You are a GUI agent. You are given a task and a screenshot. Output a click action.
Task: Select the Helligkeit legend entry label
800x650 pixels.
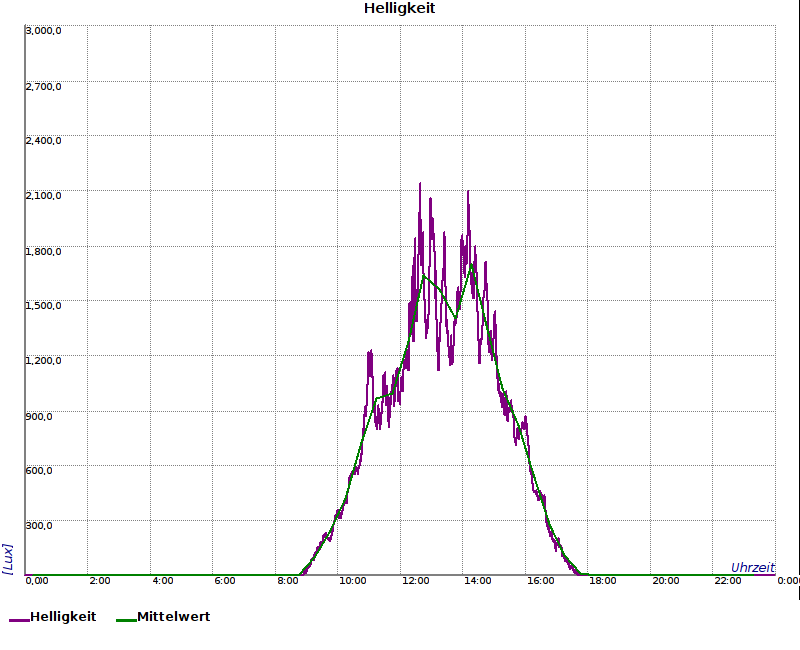63,617
